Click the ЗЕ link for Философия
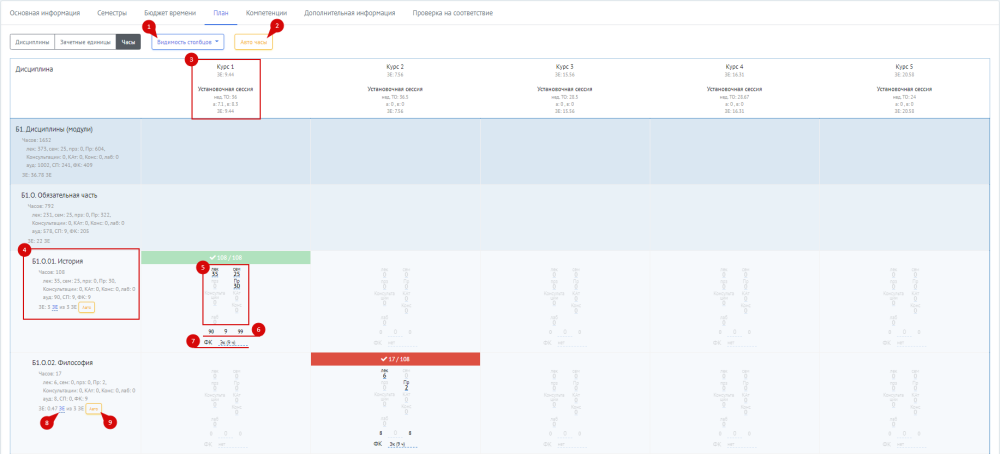The height and width of the screenshot is (454, 1000). pos(62,408)
